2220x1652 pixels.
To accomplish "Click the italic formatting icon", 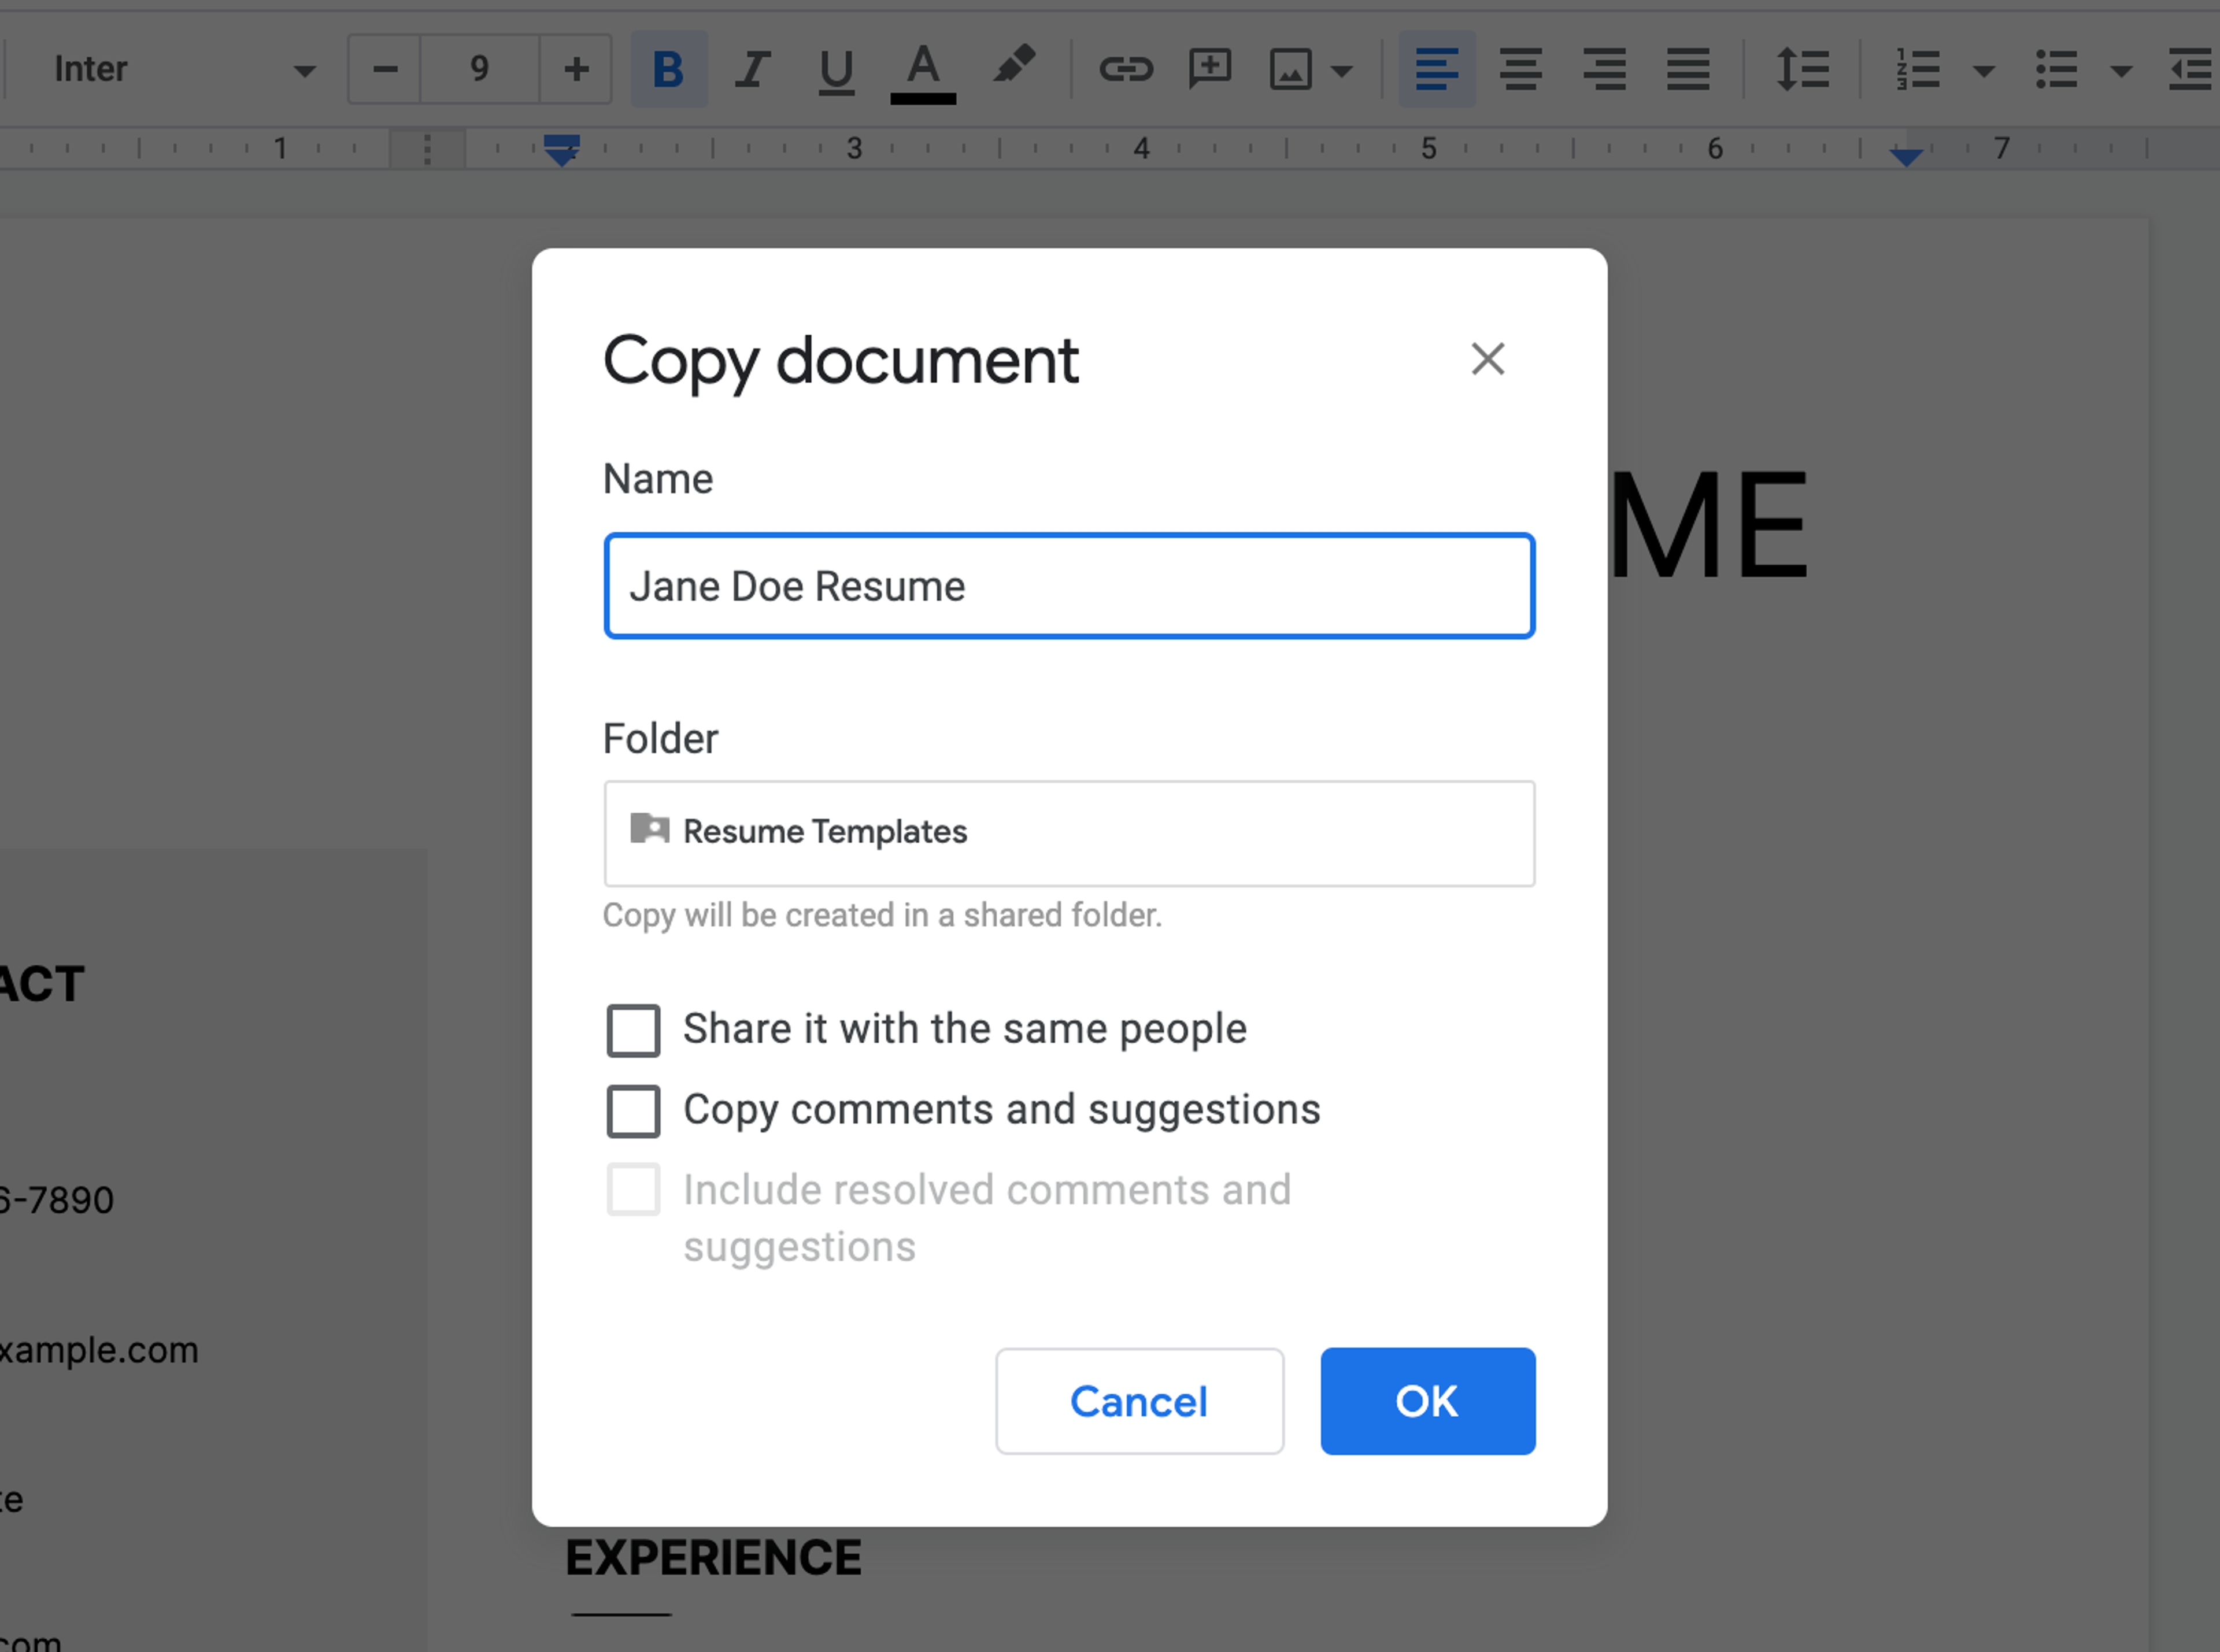I will point(751,69).
